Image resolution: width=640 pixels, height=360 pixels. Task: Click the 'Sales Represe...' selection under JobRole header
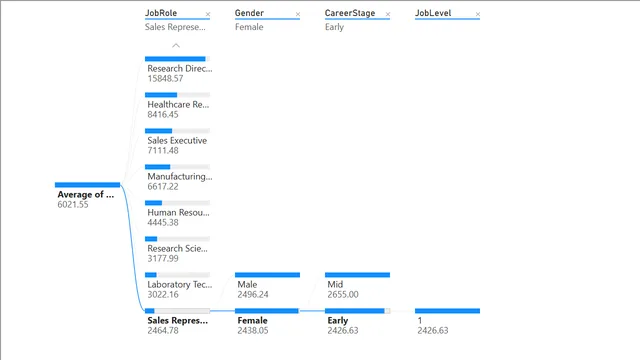(175, 27)
